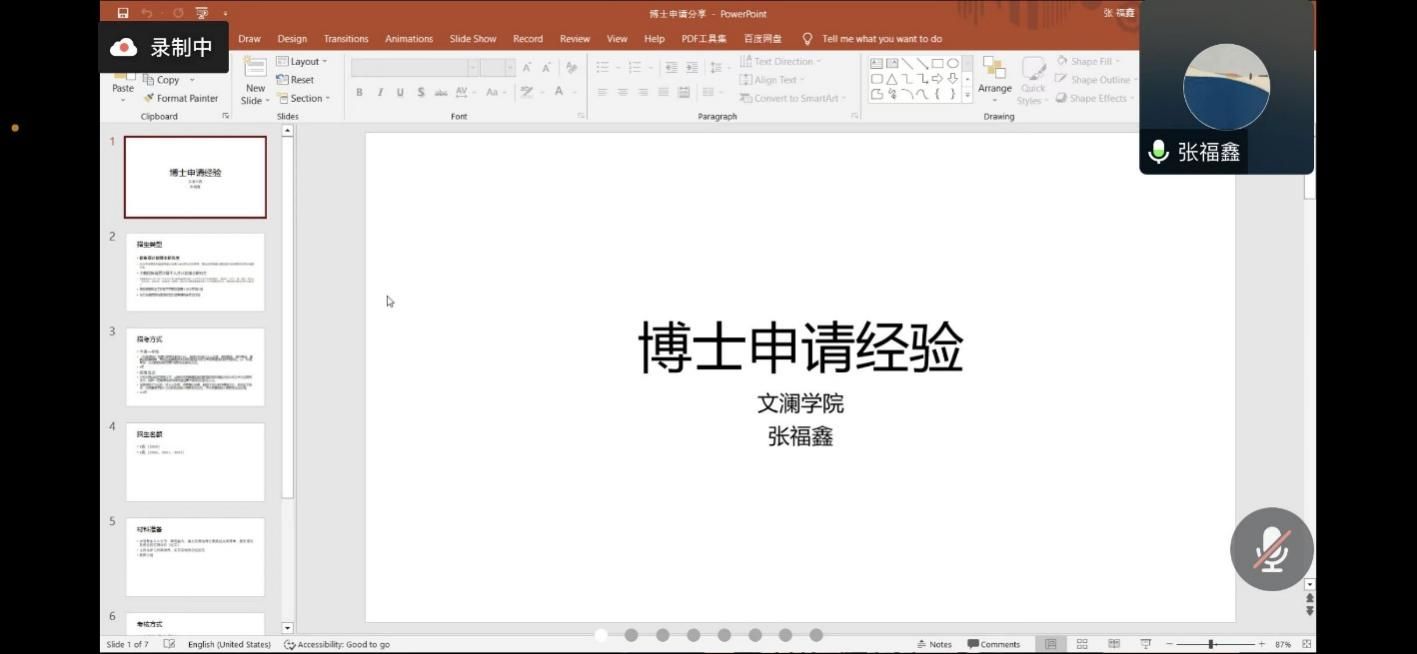Open the font size combo box
1417x654 pixels.
(497, 68)
